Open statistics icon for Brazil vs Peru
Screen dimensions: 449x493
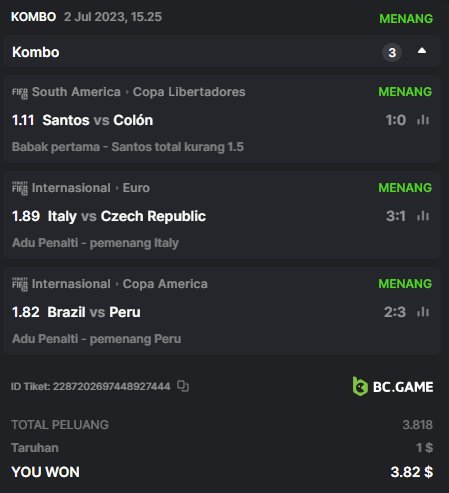click(x=423, y=312)
